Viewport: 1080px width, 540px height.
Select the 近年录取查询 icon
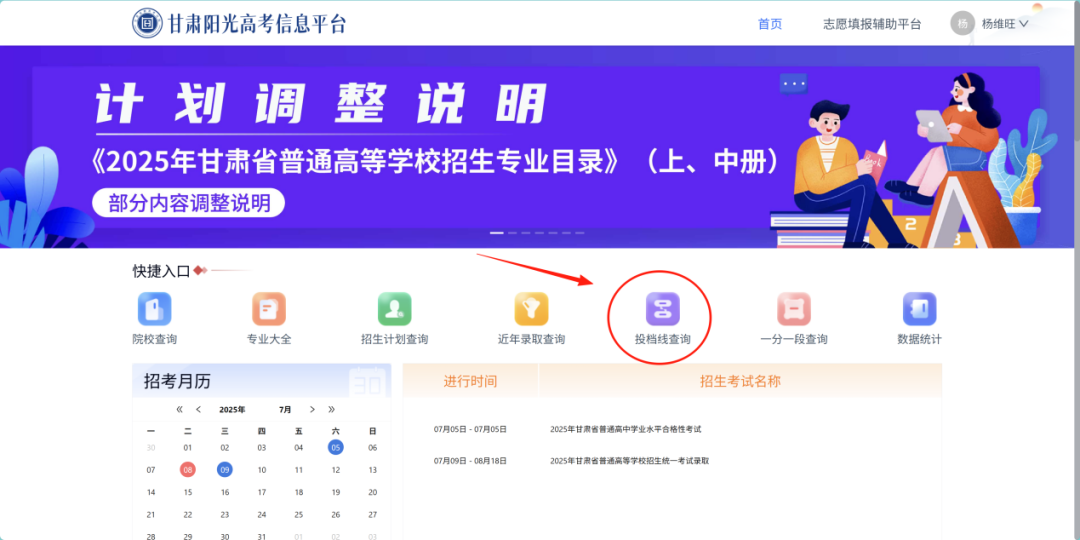tap(531, 309)
